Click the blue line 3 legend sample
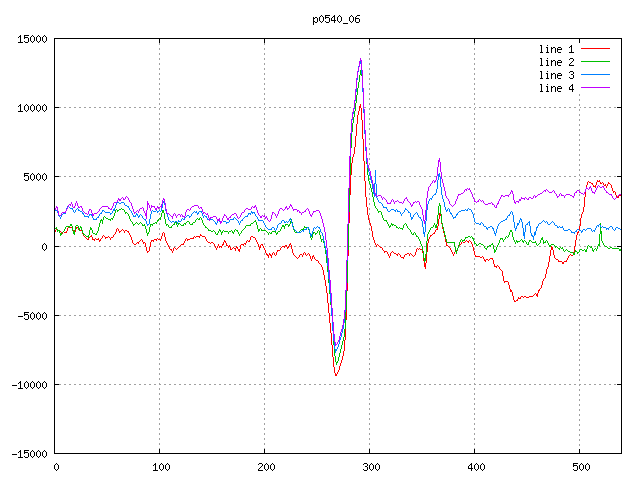 pyautogui.click(x=596, y=75)
